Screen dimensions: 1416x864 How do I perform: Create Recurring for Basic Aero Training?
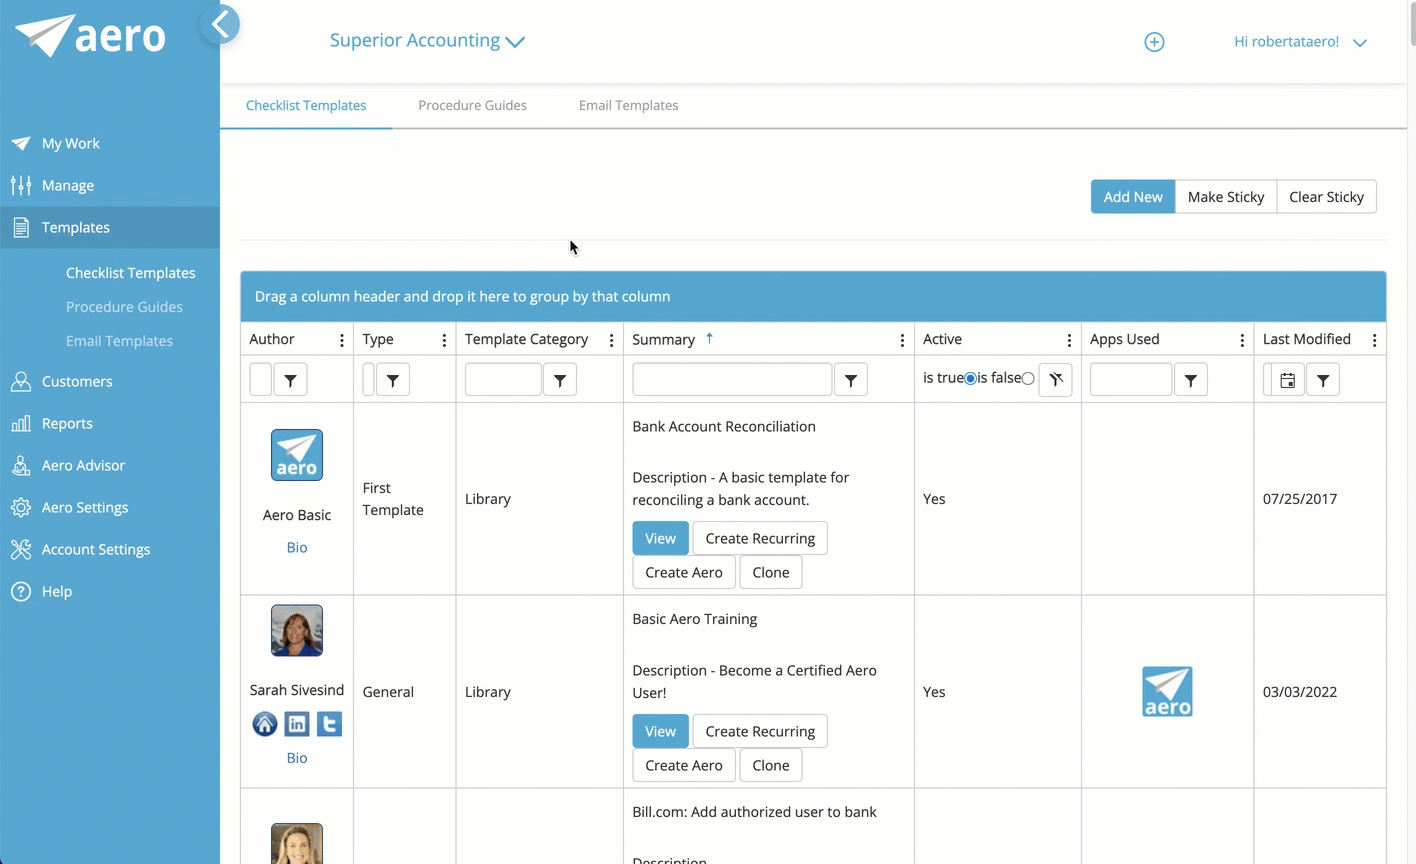tap(760, 731)
